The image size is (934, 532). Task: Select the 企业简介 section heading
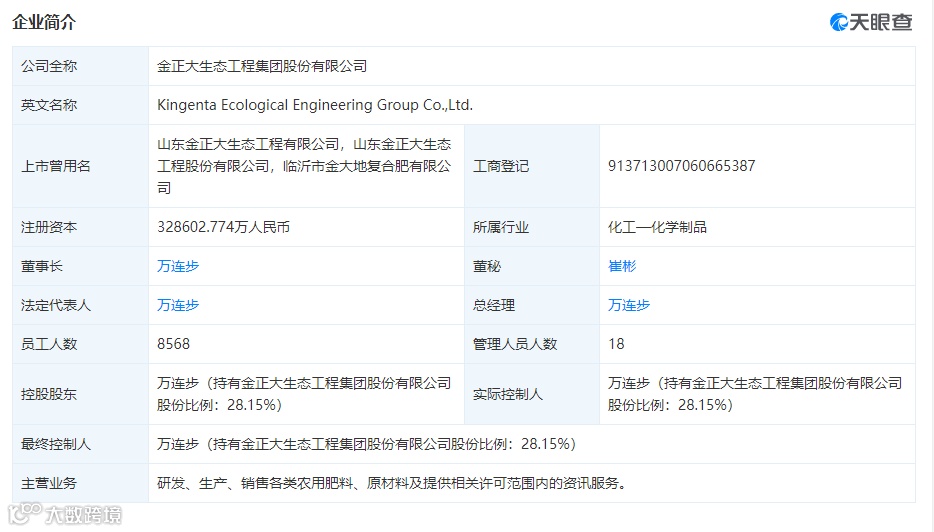[44, 22]
